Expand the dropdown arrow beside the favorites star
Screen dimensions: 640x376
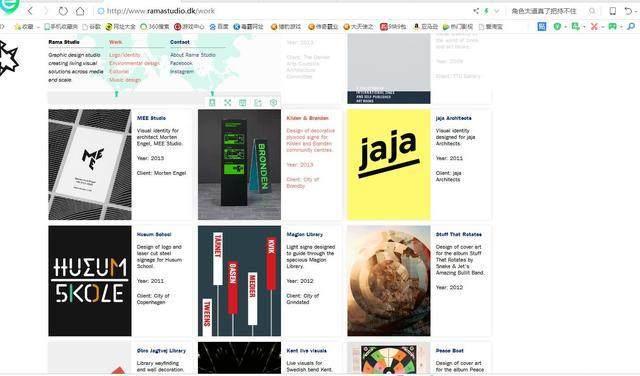38,27
